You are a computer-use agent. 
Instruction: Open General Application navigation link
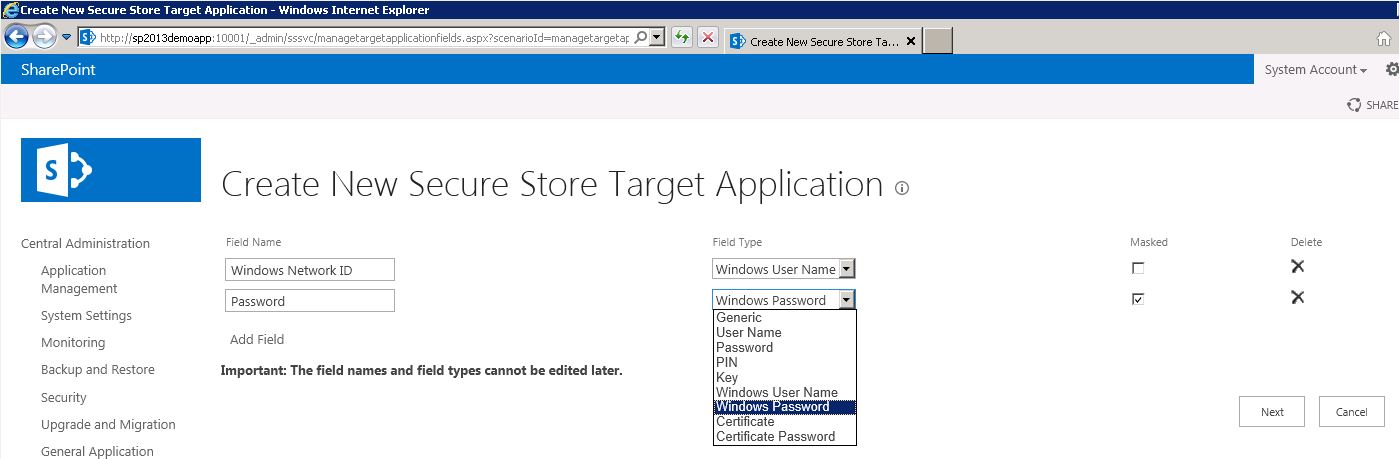97,451
